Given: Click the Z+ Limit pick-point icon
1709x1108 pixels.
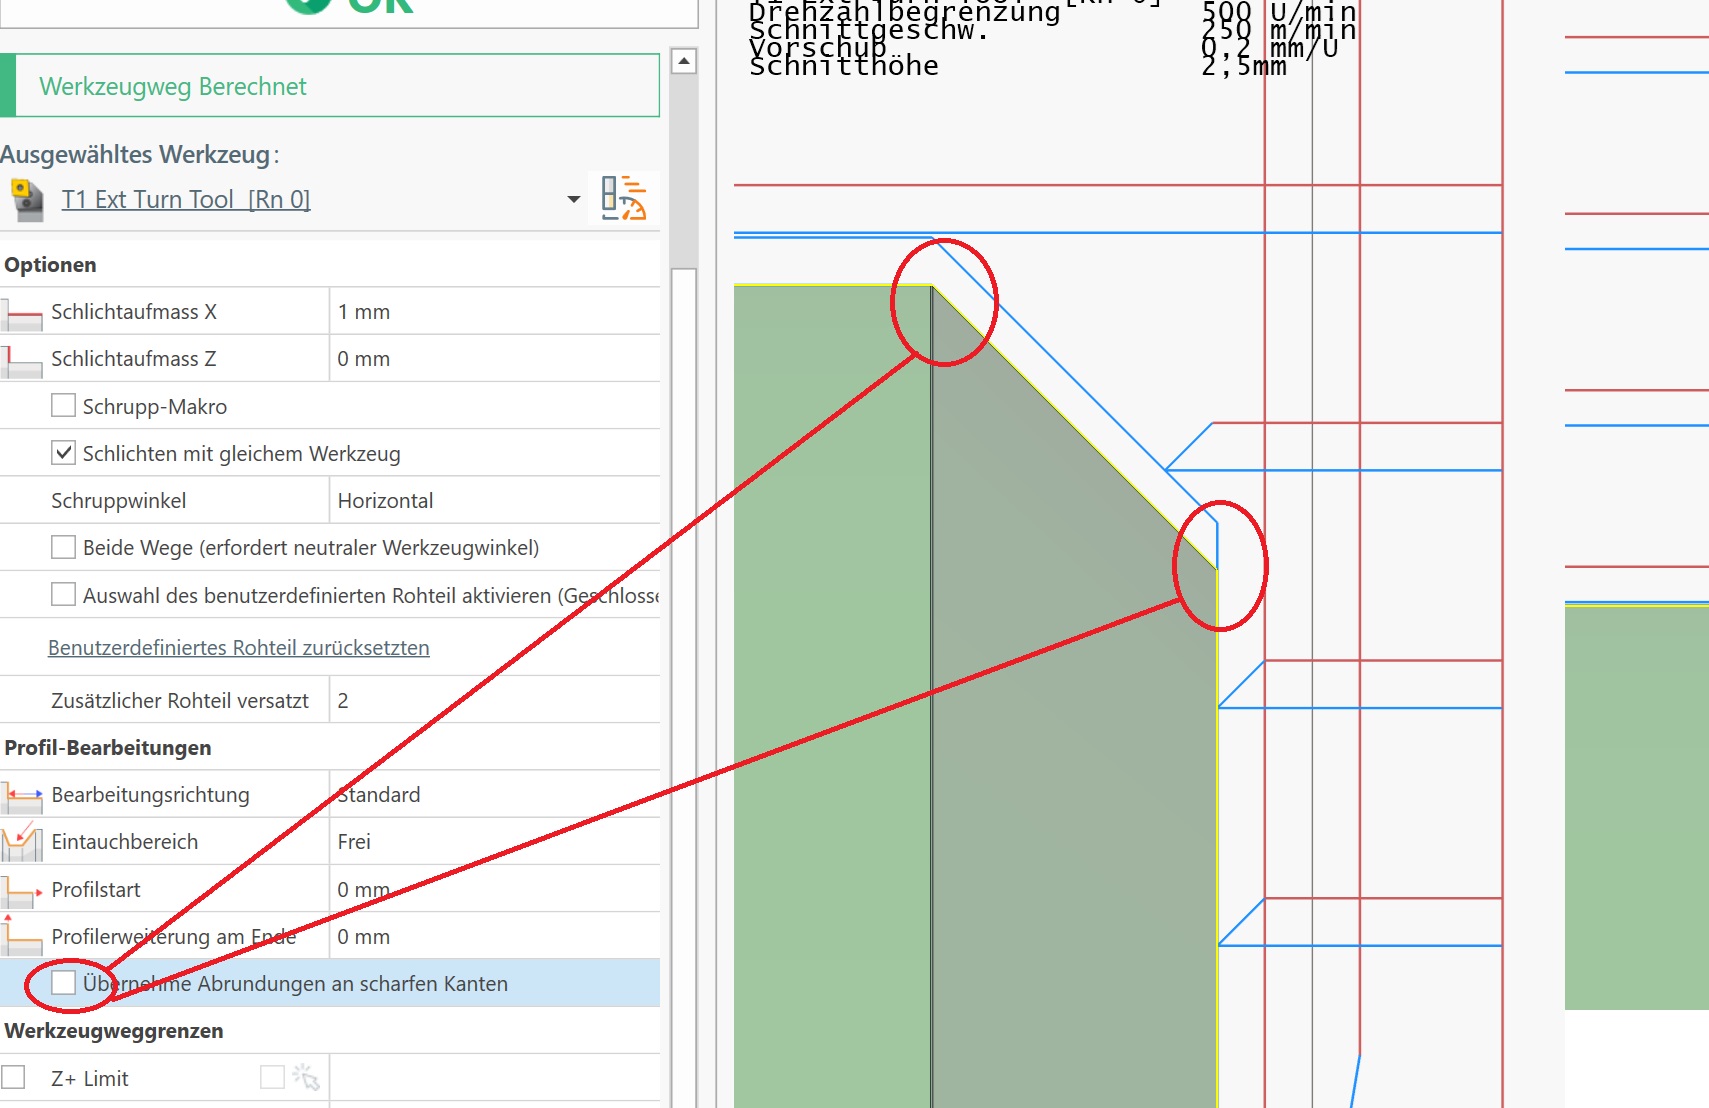Looking at the screenshot, I should tap(306, 1078).
